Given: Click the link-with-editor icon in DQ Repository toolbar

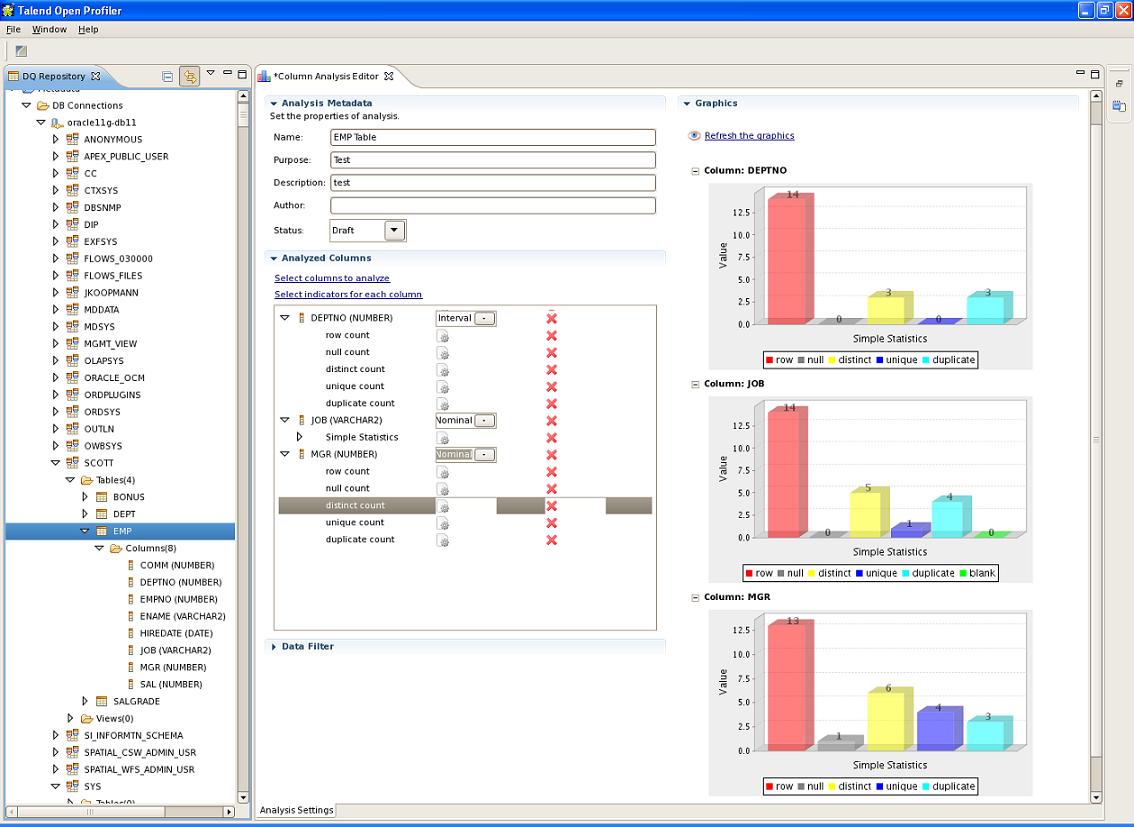Looking at the screenshot, I should click(x=189, y=76).
